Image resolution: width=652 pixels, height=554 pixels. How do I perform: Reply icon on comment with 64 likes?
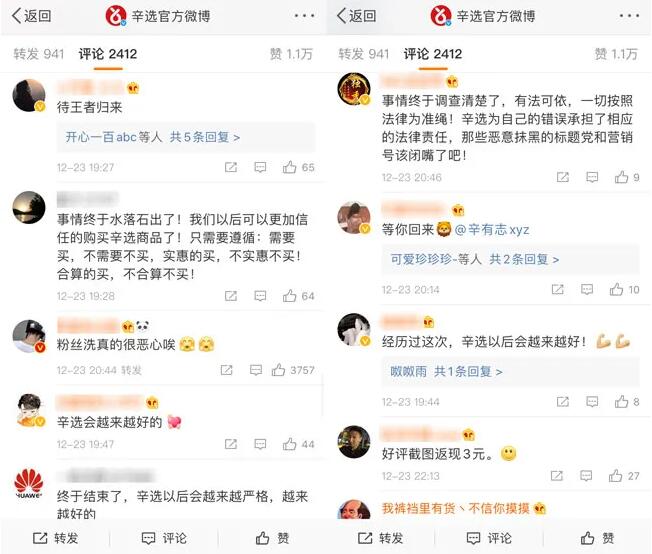[x=260, y=296]
